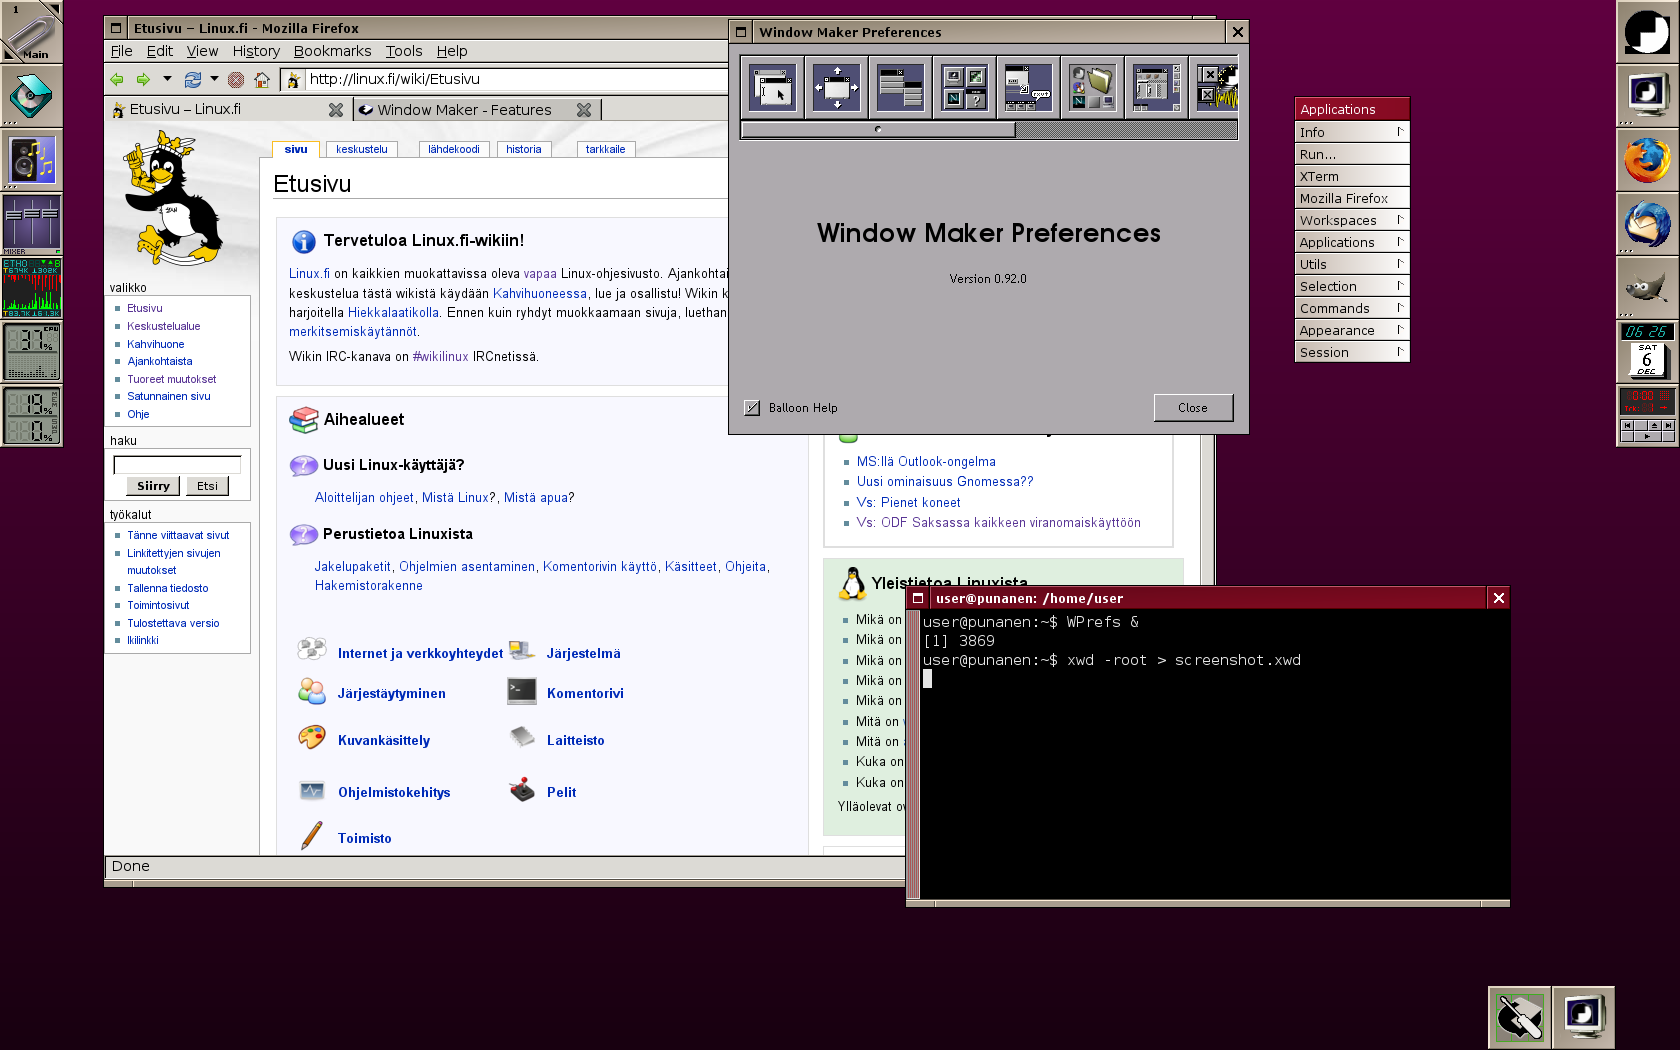Screen dimensions: 1680x1050
Task: Open the Window Handling preferences panel
Action: (837, 88)
